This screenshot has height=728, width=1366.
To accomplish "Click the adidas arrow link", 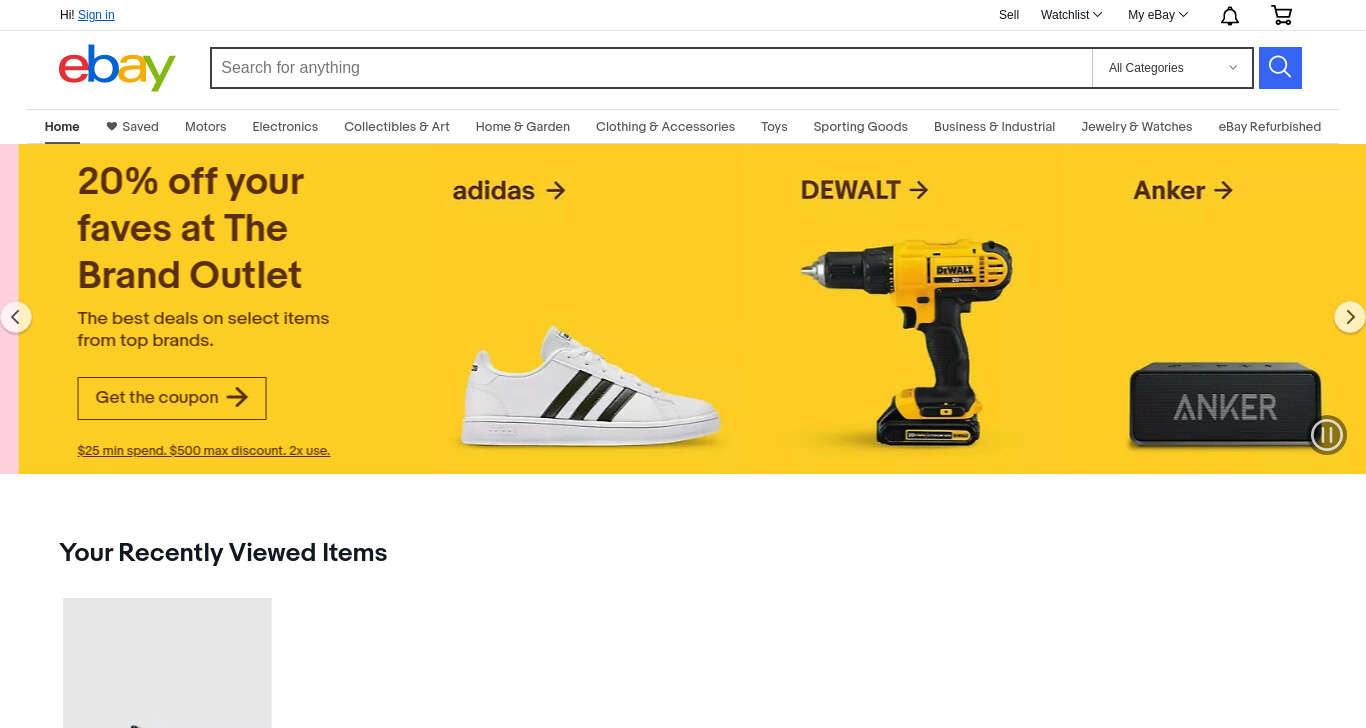I will (x=509, y=190).
